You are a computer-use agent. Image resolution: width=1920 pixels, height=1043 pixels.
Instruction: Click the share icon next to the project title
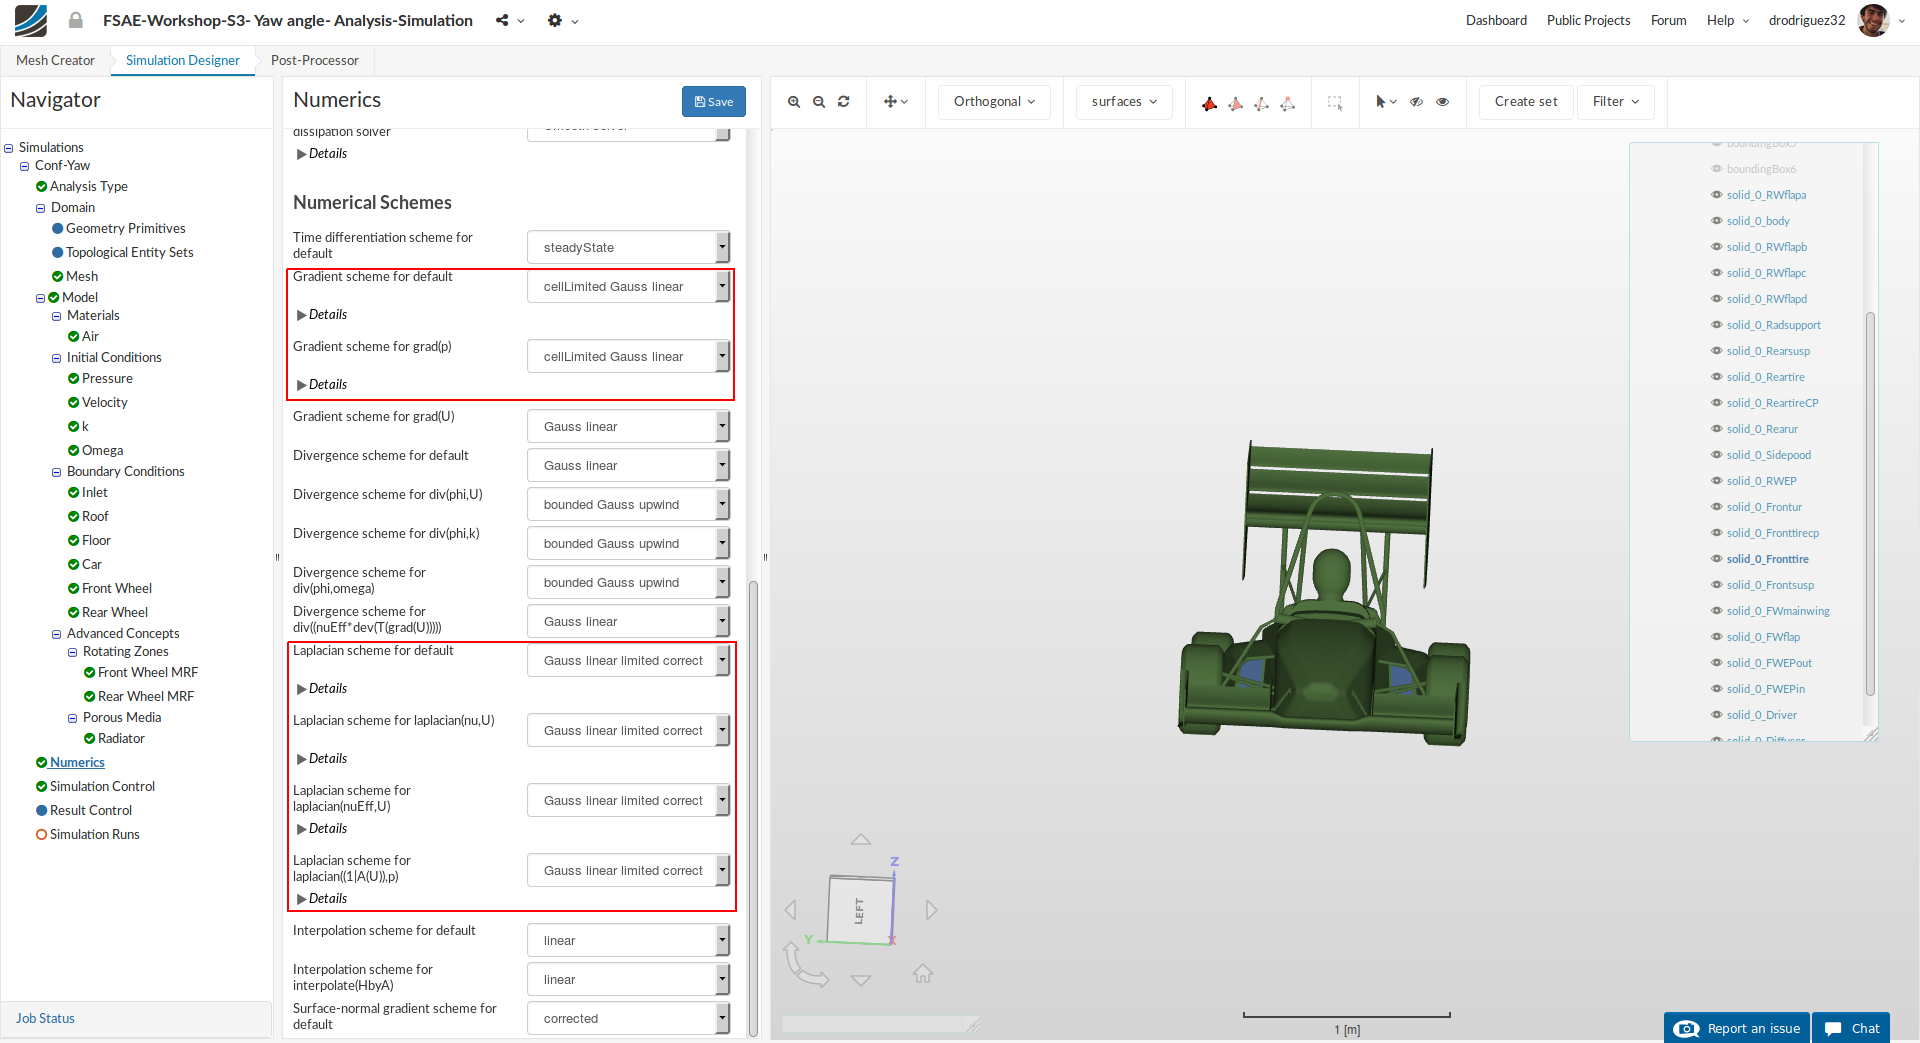[x=502, y=20]
